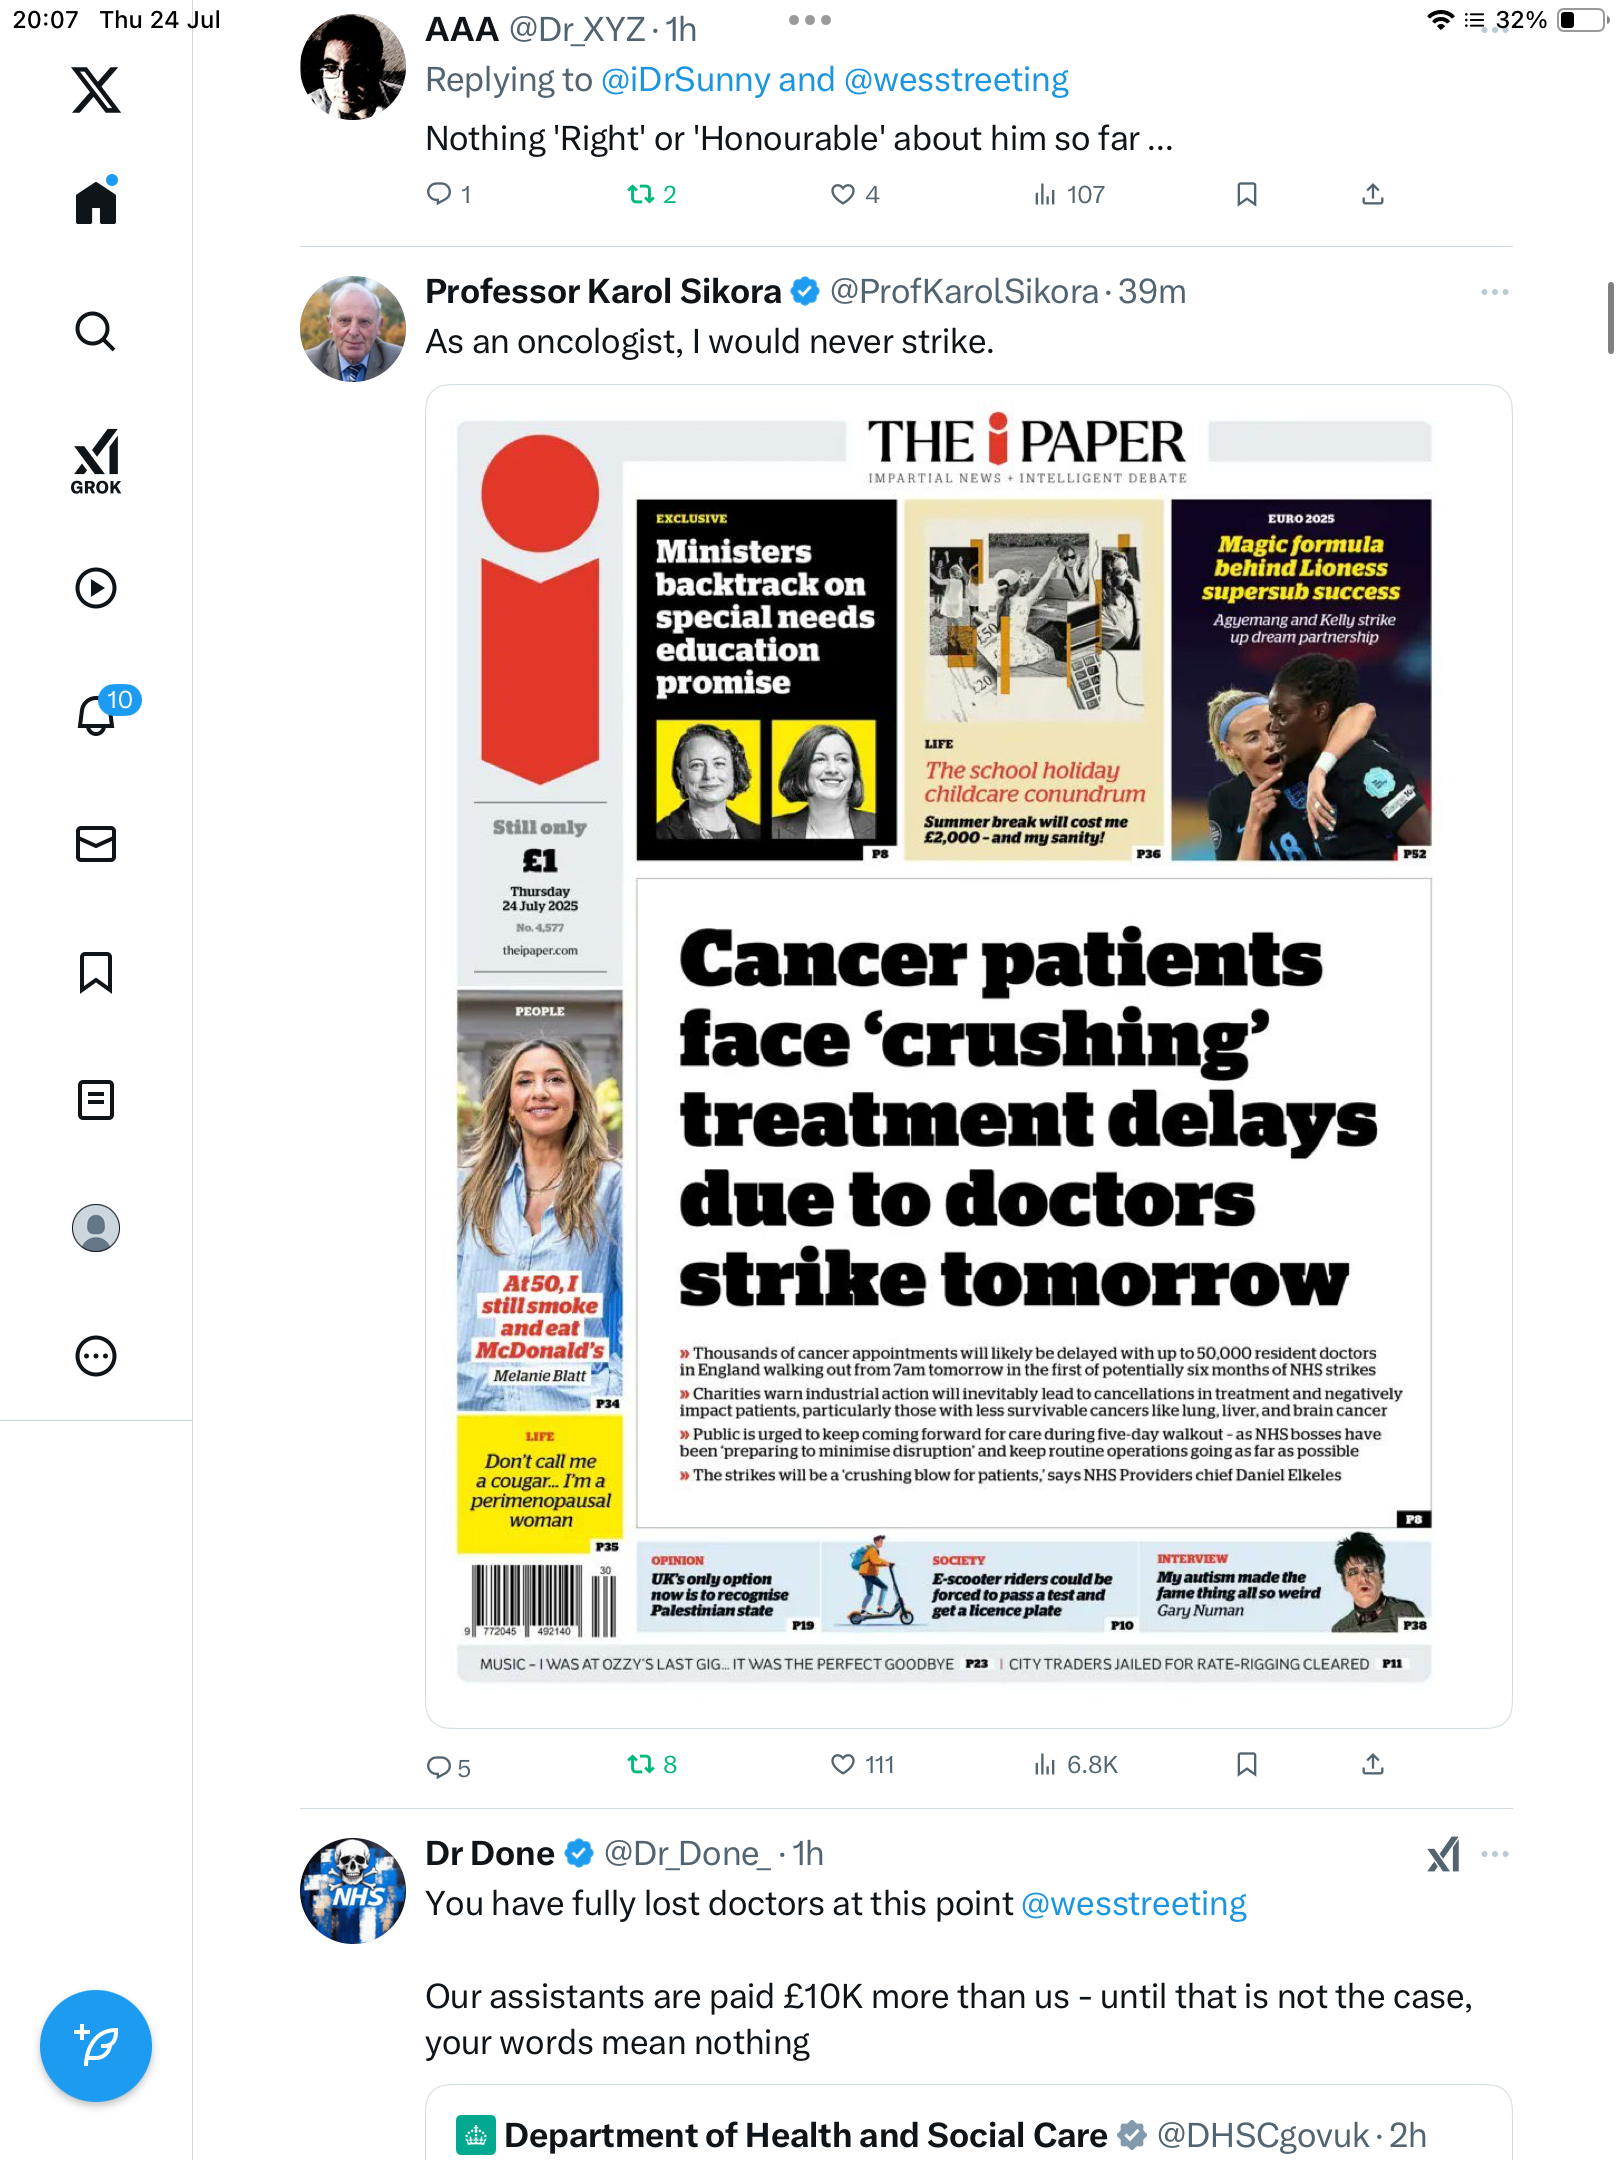Open more options on Karol Sikora's post
The height and width of the screenshot is (2160, 1620).
[x=1495, y=292]
